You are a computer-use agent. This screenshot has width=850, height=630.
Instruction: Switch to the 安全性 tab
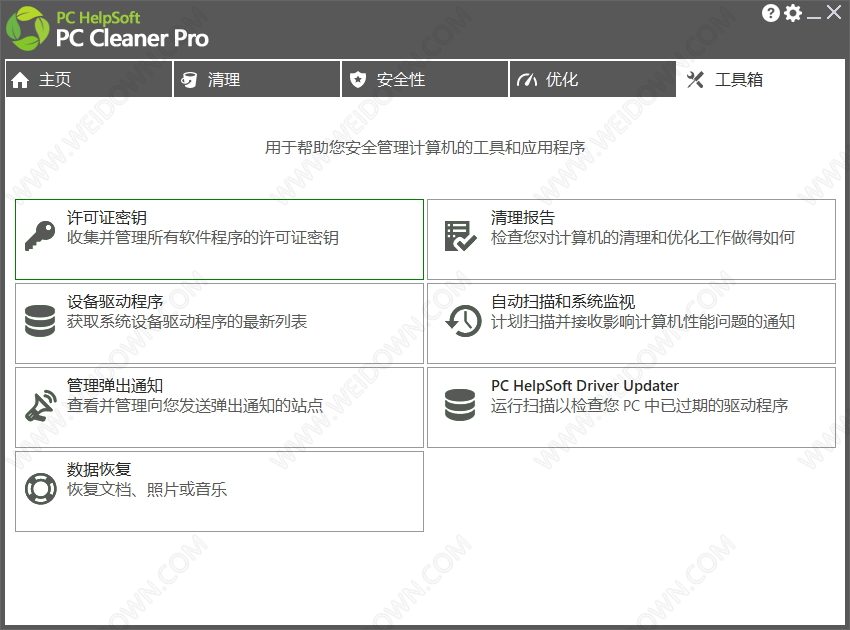tap(425, 79)
